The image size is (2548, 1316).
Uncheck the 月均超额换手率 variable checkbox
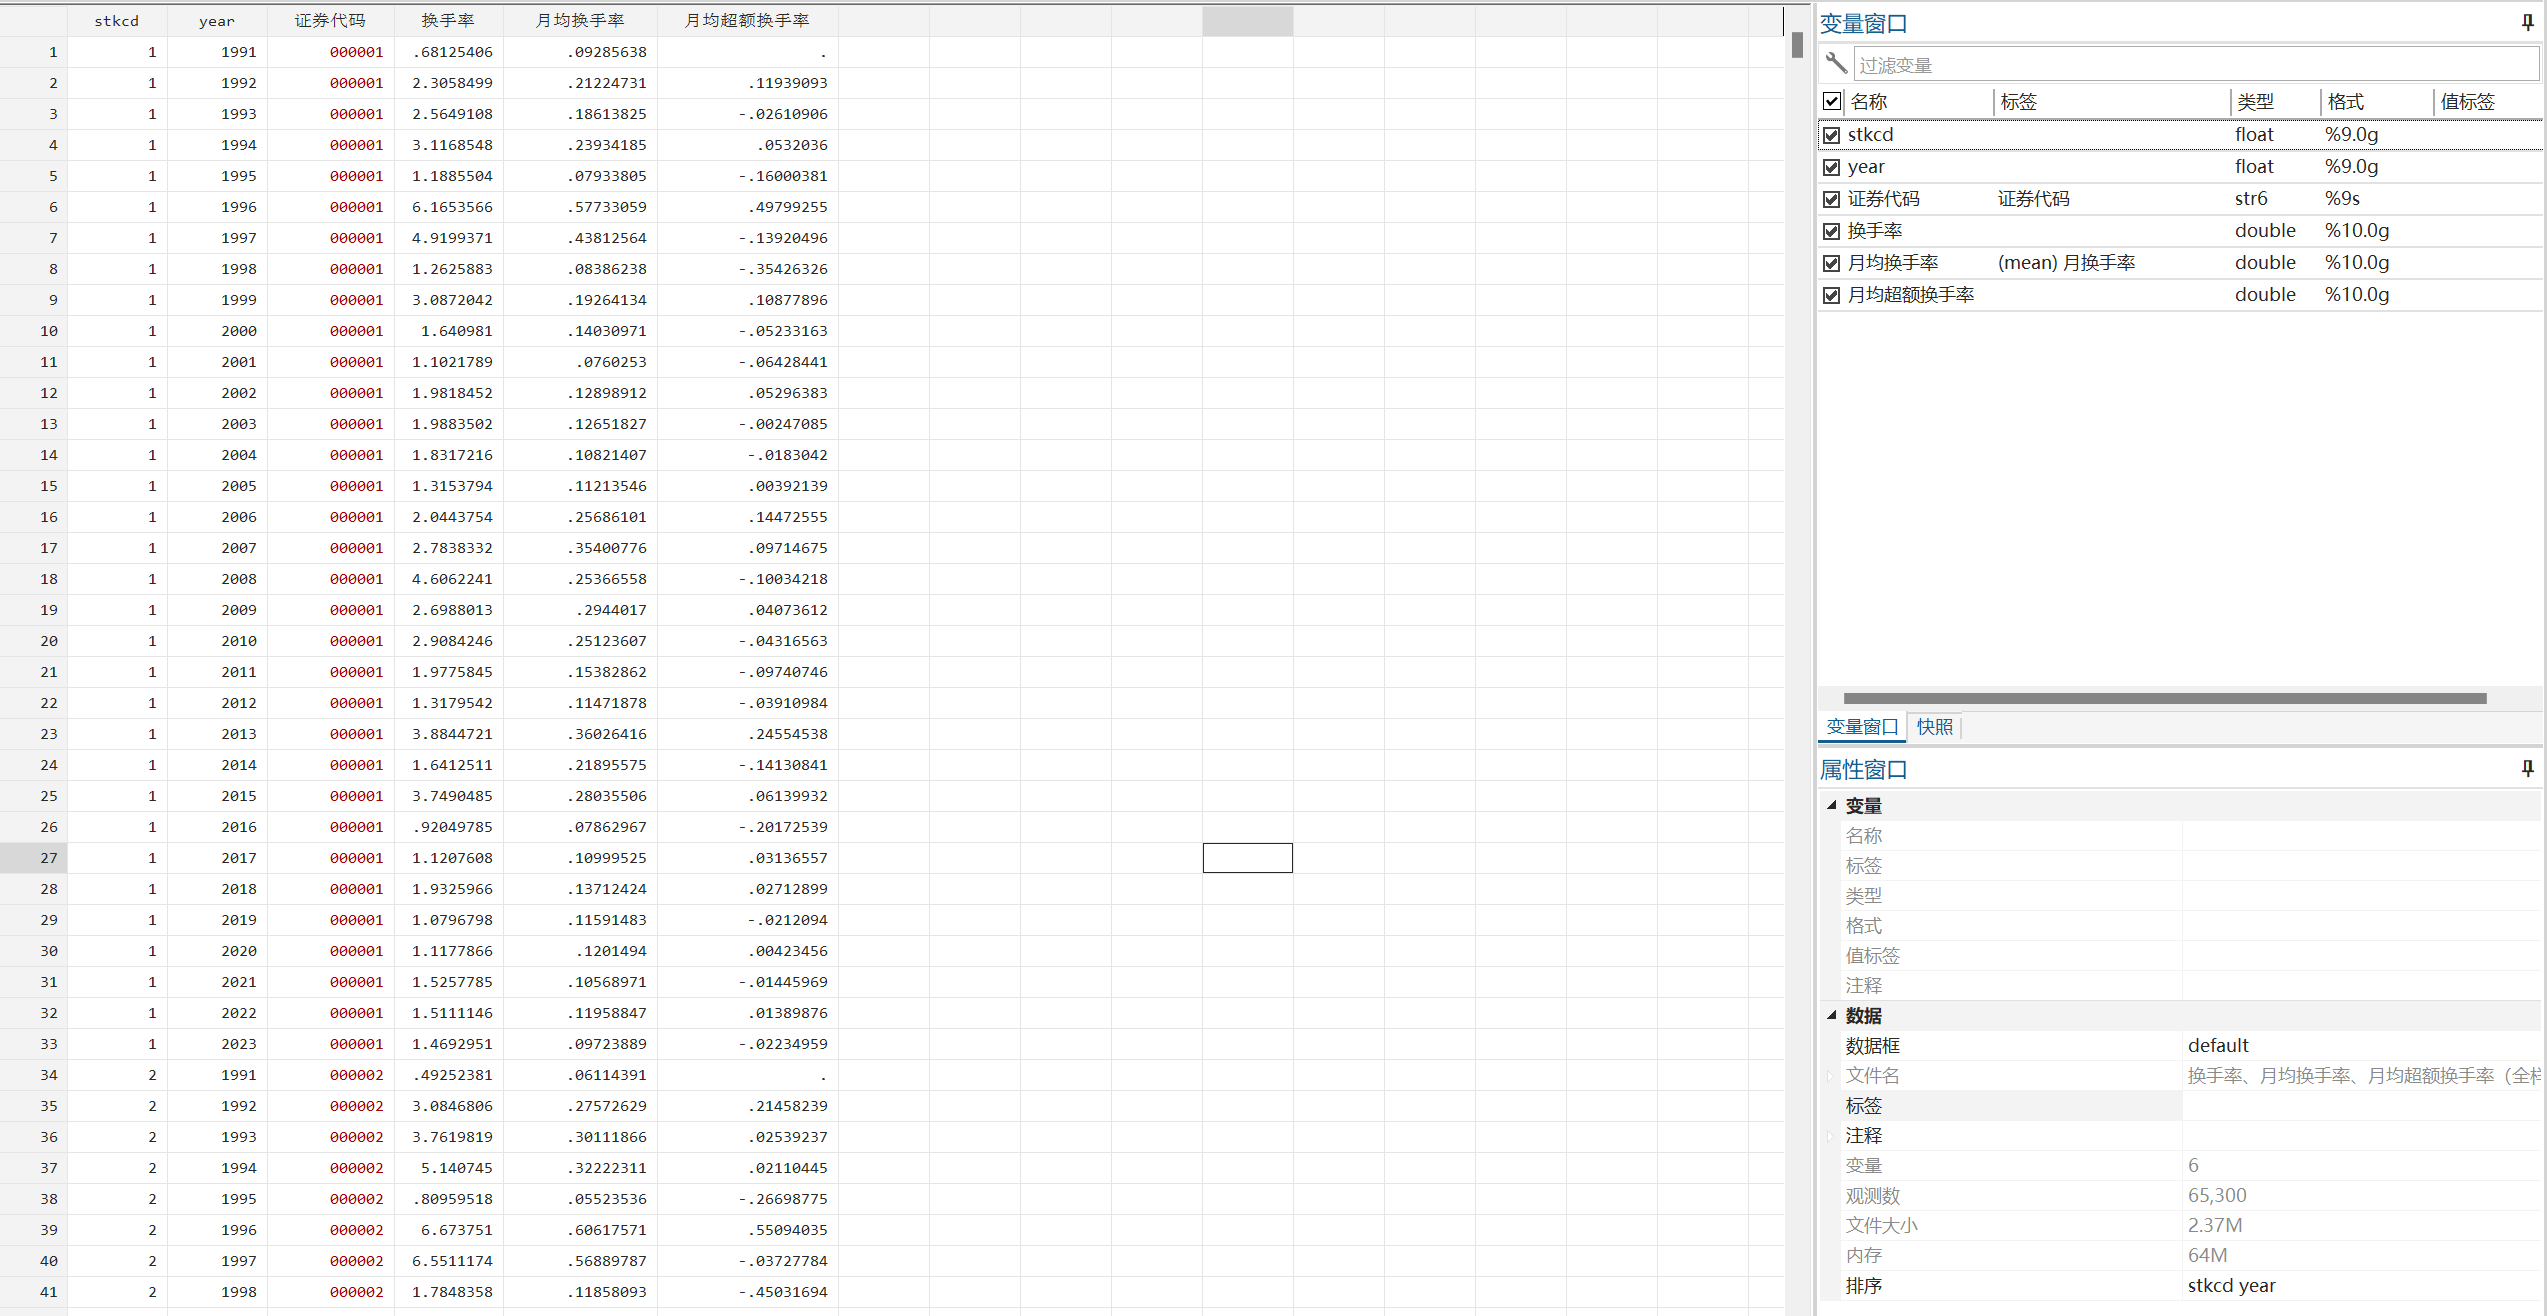[1832, 295]
